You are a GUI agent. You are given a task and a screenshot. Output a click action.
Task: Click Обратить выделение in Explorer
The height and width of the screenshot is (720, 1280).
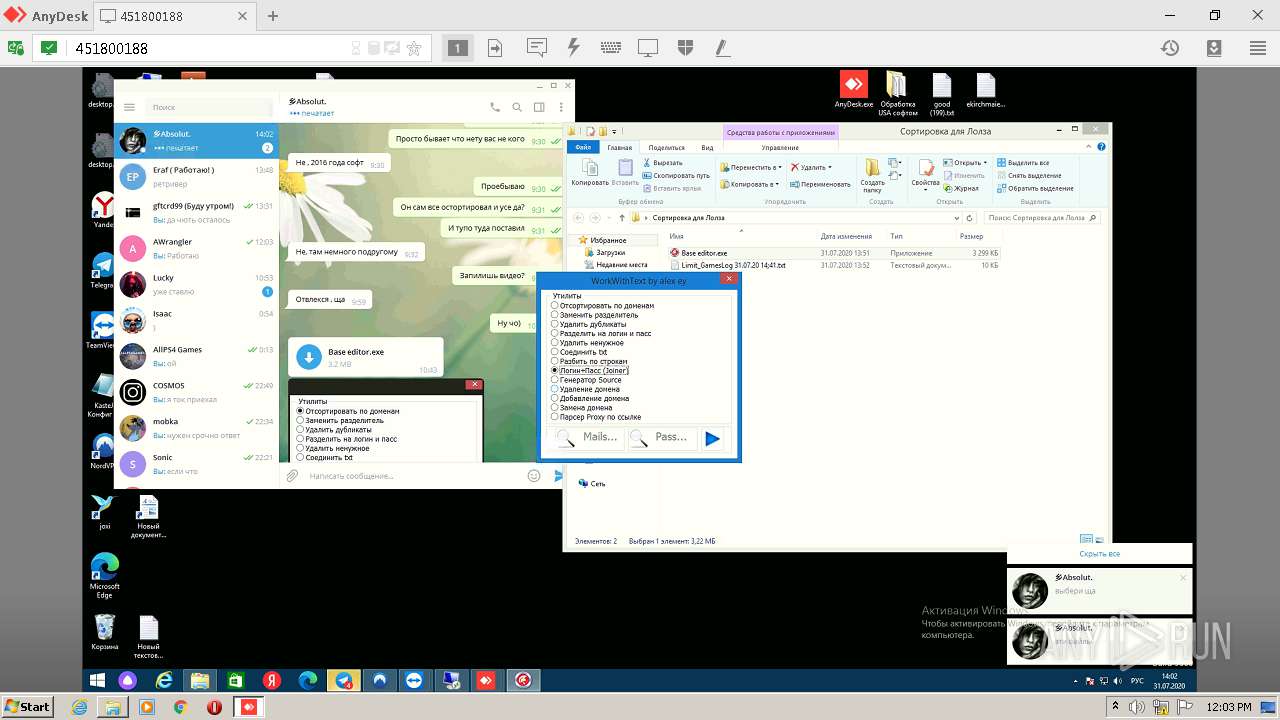point(1034,188)
